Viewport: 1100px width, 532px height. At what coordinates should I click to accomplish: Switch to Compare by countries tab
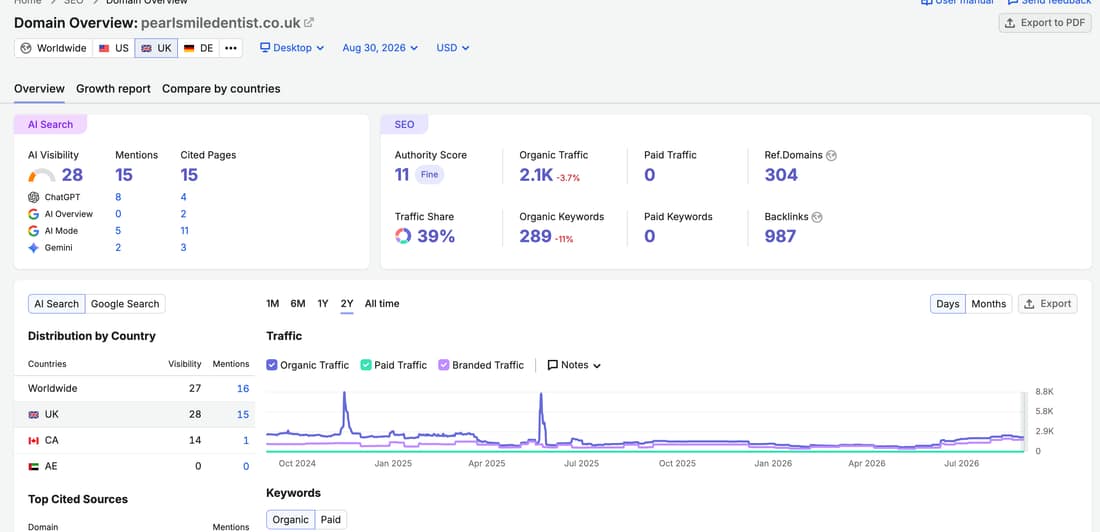pos(221,88)
